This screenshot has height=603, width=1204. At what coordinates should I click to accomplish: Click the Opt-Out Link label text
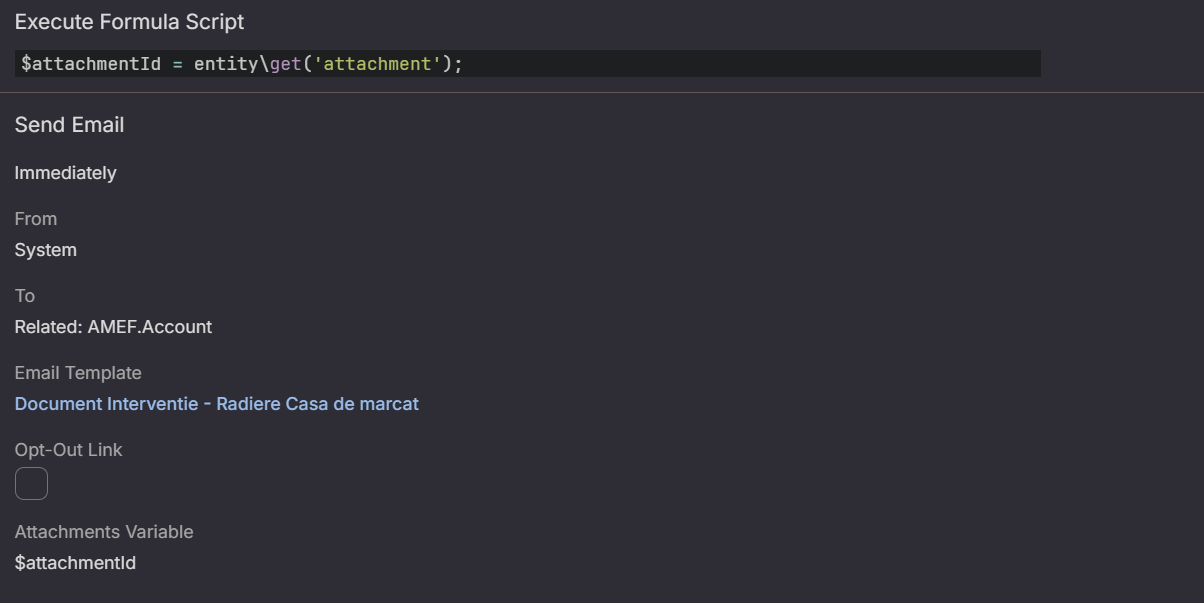pyautogui.click(x=68, y=450)
